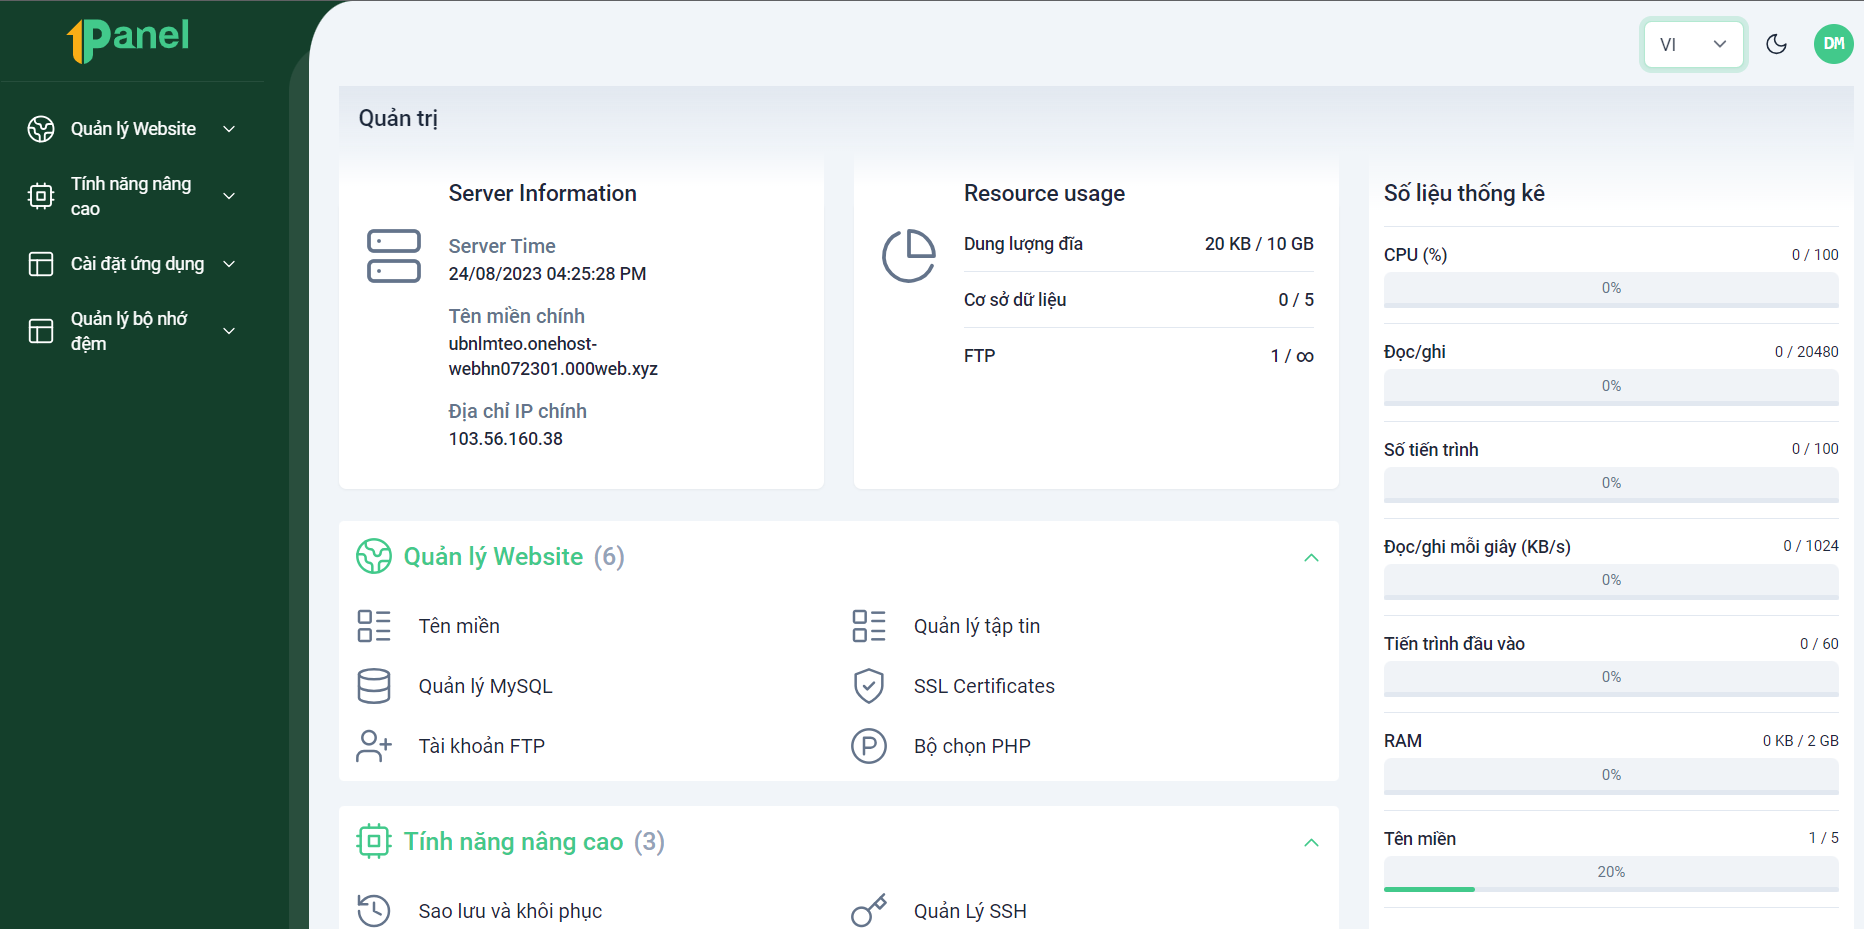Click the layout icon beside Quản lý bộ nhớ đệm
Image resolution: width=1864 pixels, height=929 pixels.
41,331
